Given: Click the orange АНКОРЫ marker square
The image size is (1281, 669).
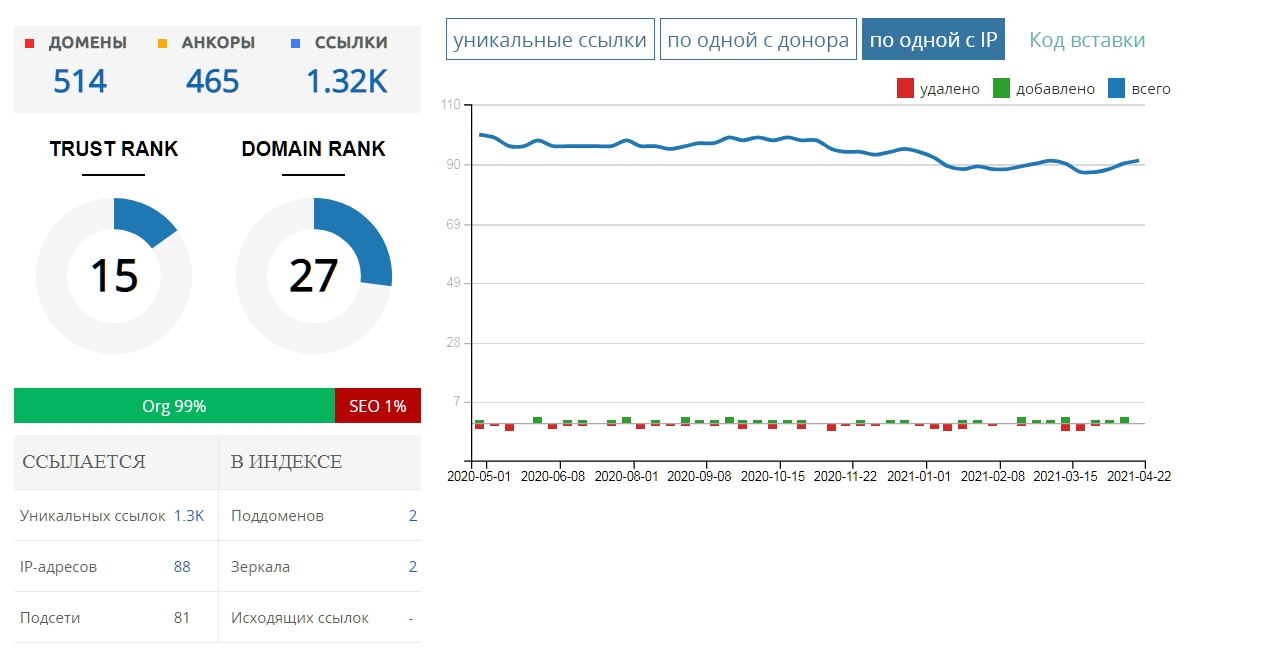Looking at the screenshot, I should click(x=163, y=43).
